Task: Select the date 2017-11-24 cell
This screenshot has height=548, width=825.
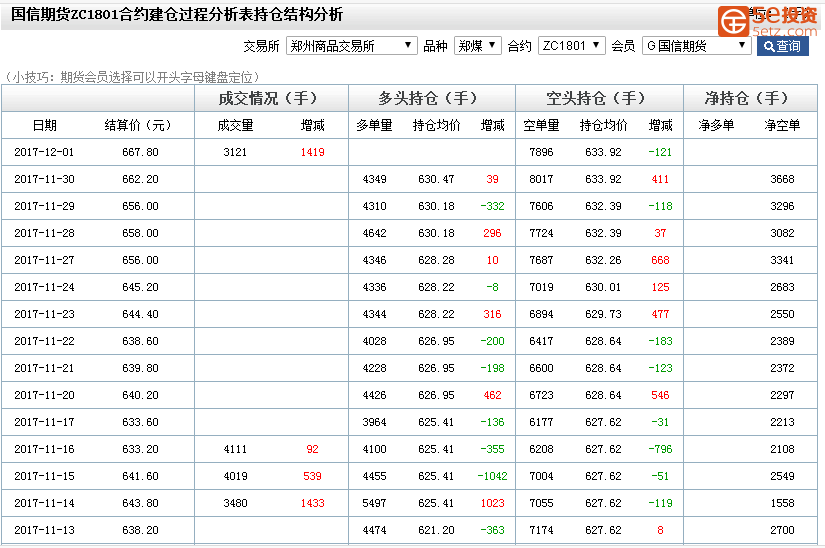Action: pos(44,287)
